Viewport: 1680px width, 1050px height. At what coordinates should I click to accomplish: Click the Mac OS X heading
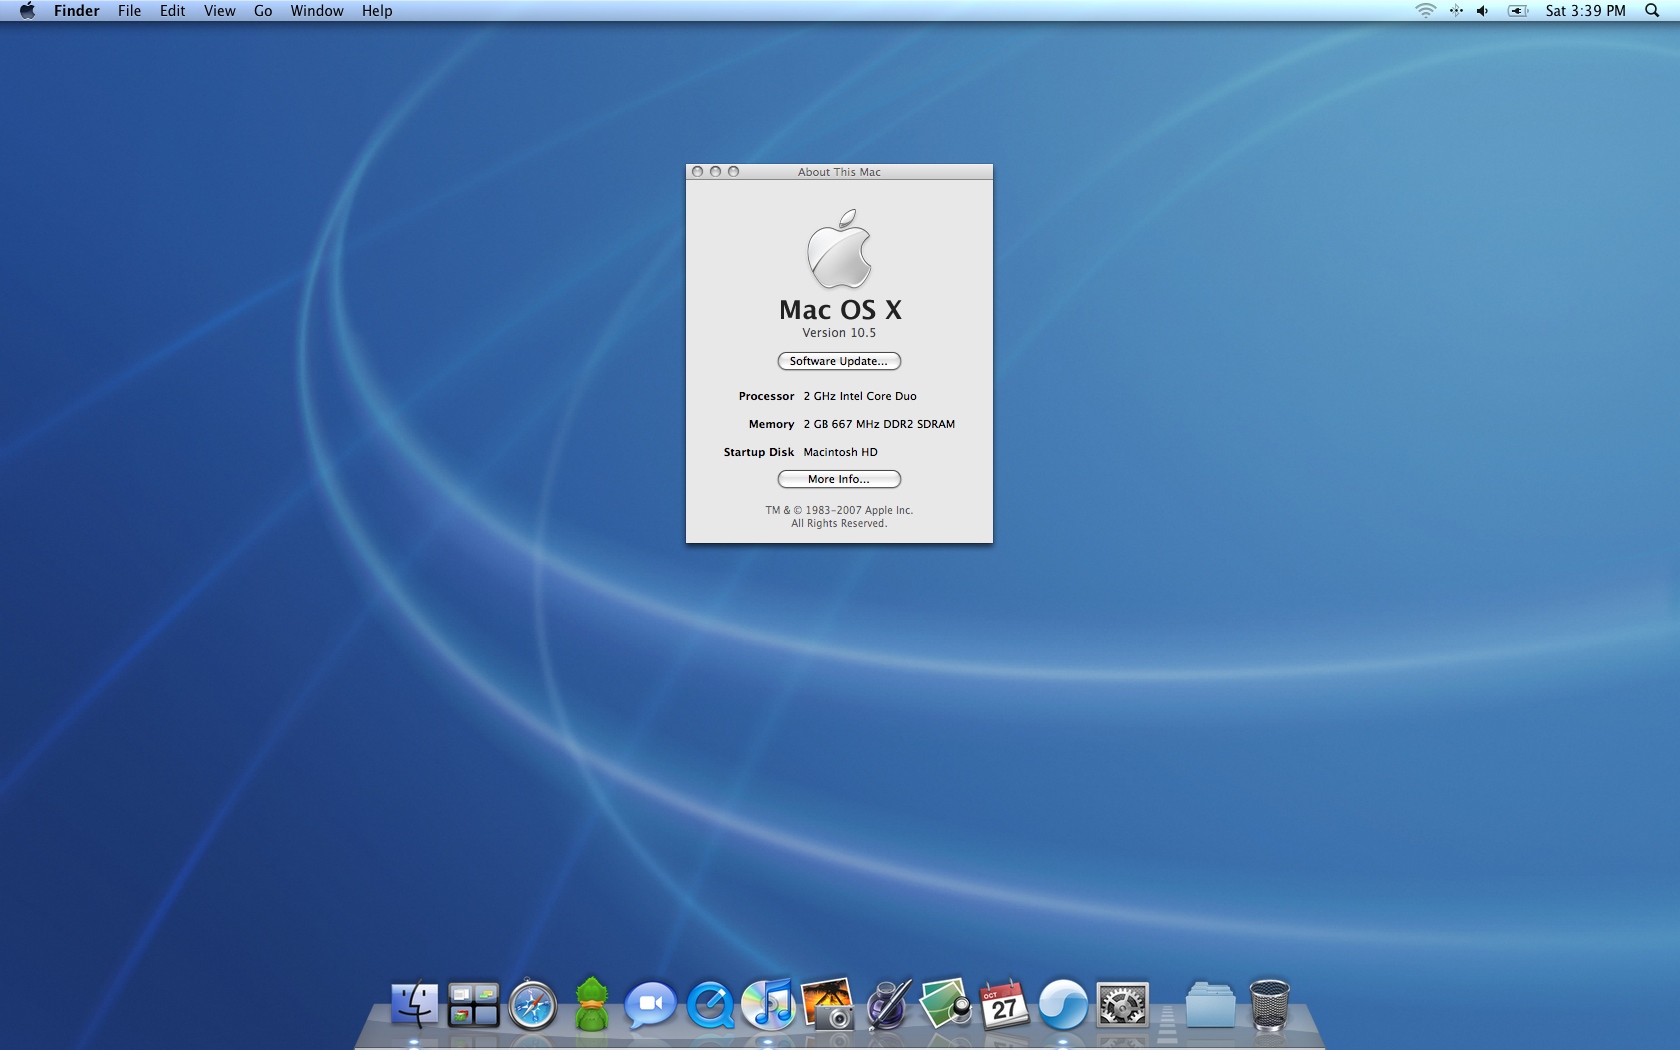click(x=840, y=310)
